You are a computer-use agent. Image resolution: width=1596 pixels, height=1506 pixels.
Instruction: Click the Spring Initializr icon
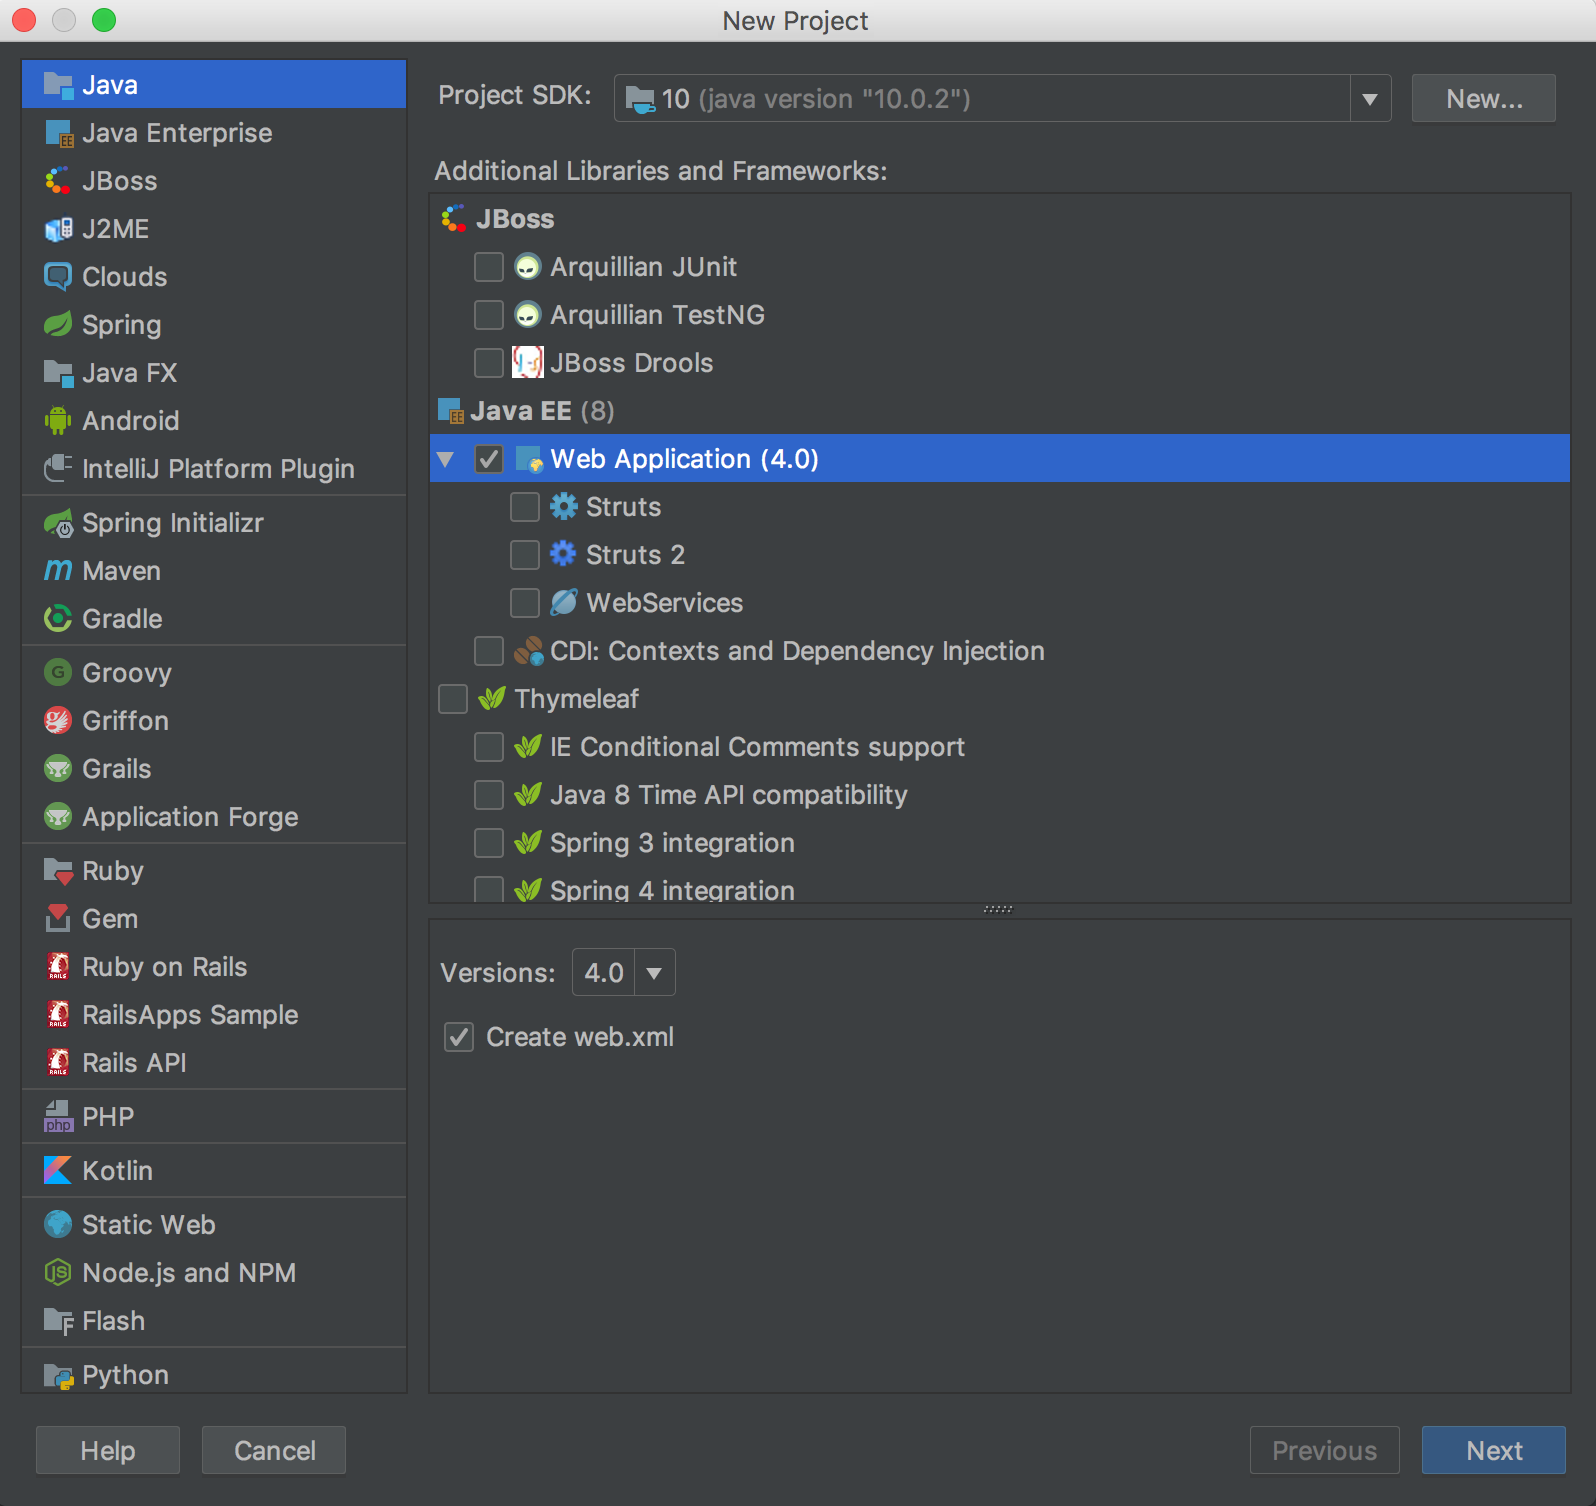point(59,523)
